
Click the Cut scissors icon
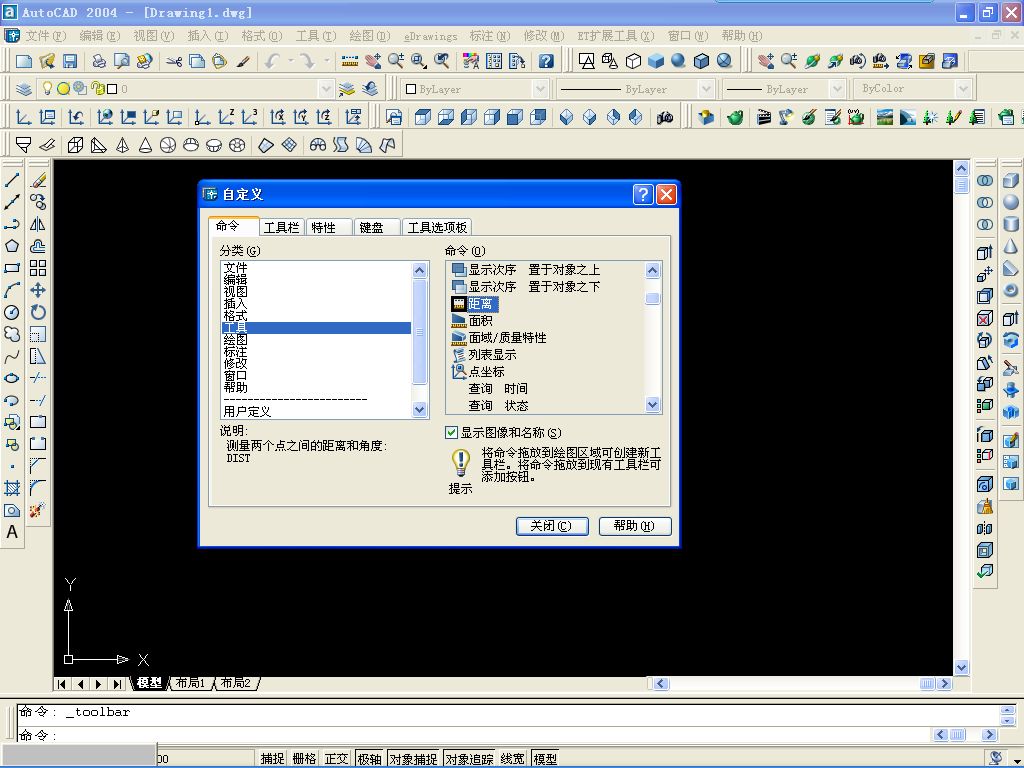[174, 61]
